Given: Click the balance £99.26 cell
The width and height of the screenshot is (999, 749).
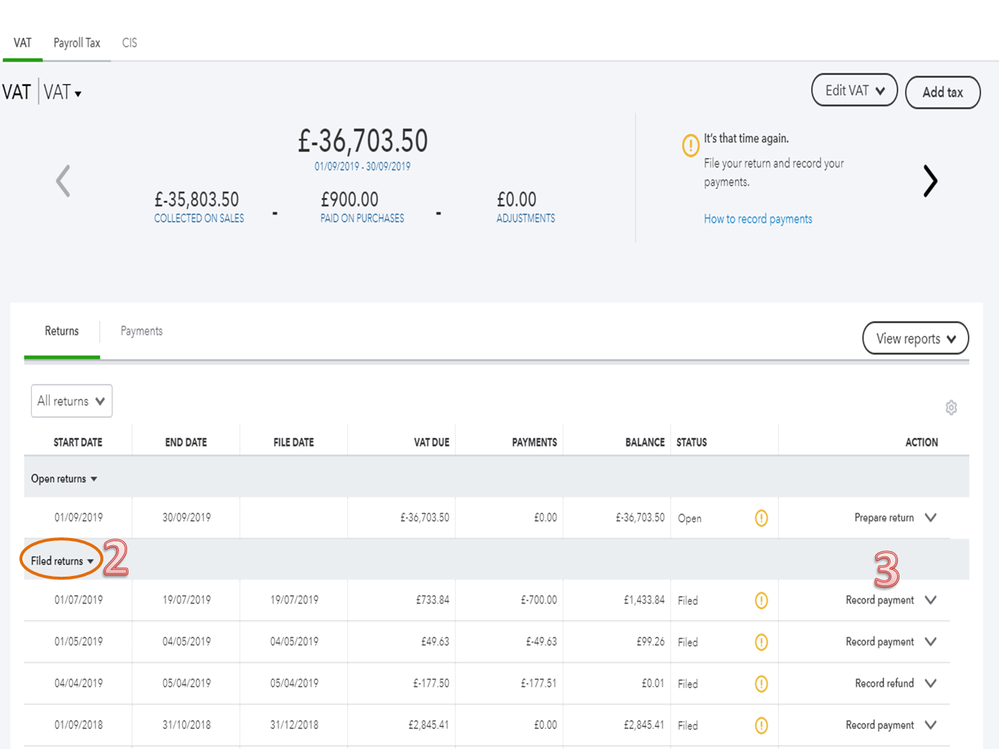Looking at the screenshot, I should pyautogui.click(x=650, y=641).
